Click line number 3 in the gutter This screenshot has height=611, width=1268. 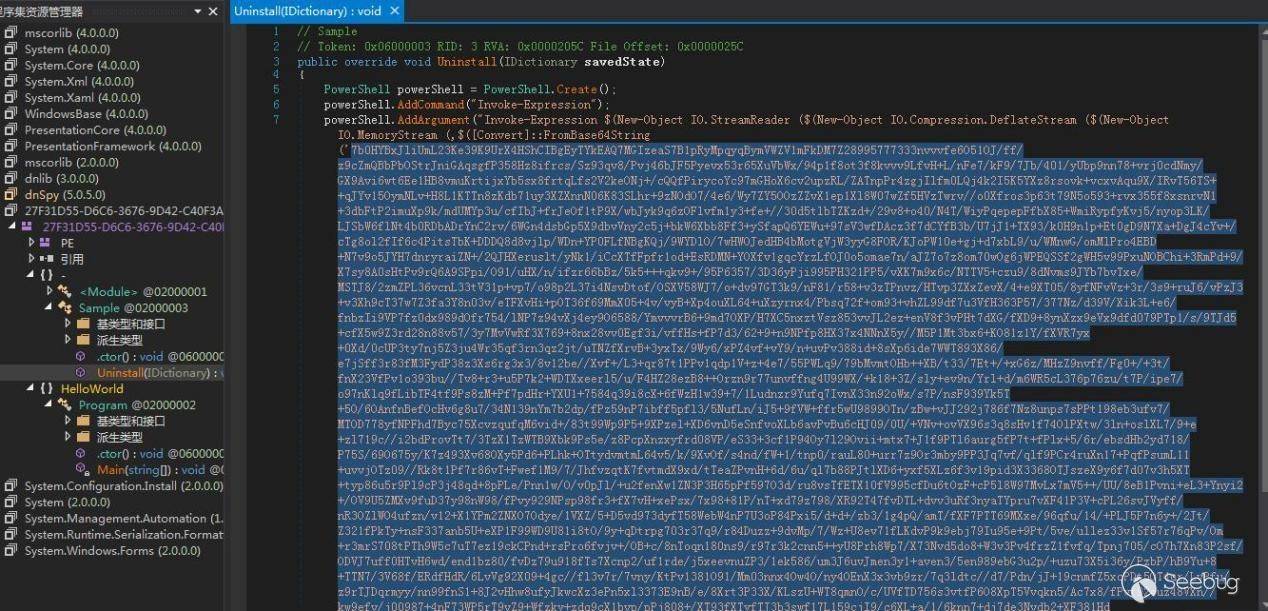pyautogui.click(x=277, y=61)
